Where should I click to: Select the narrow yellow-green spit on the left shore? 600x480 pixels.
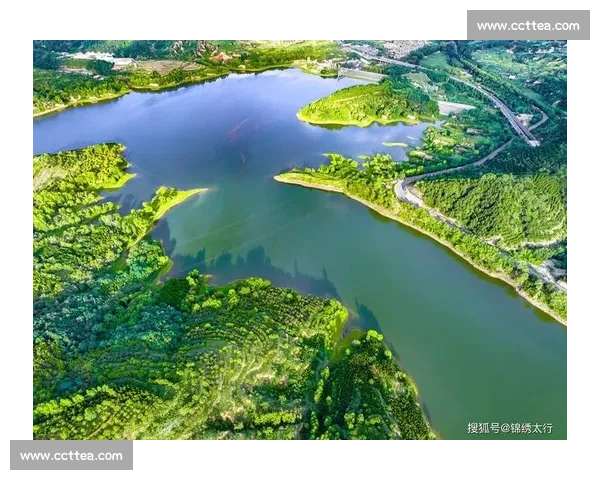coord(175,200)
